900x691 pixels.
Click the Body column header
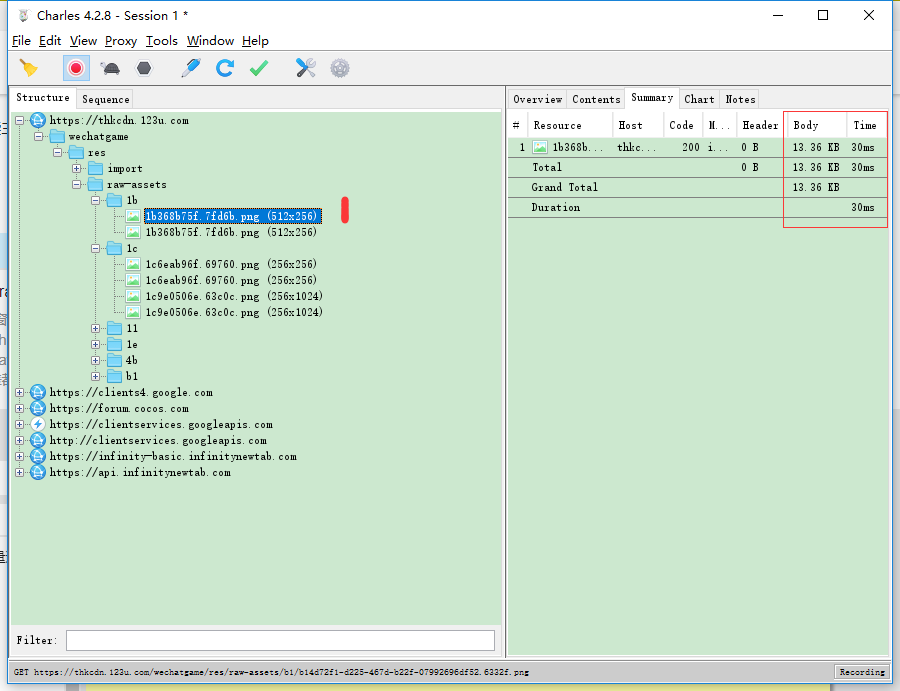tap(806, 125)
